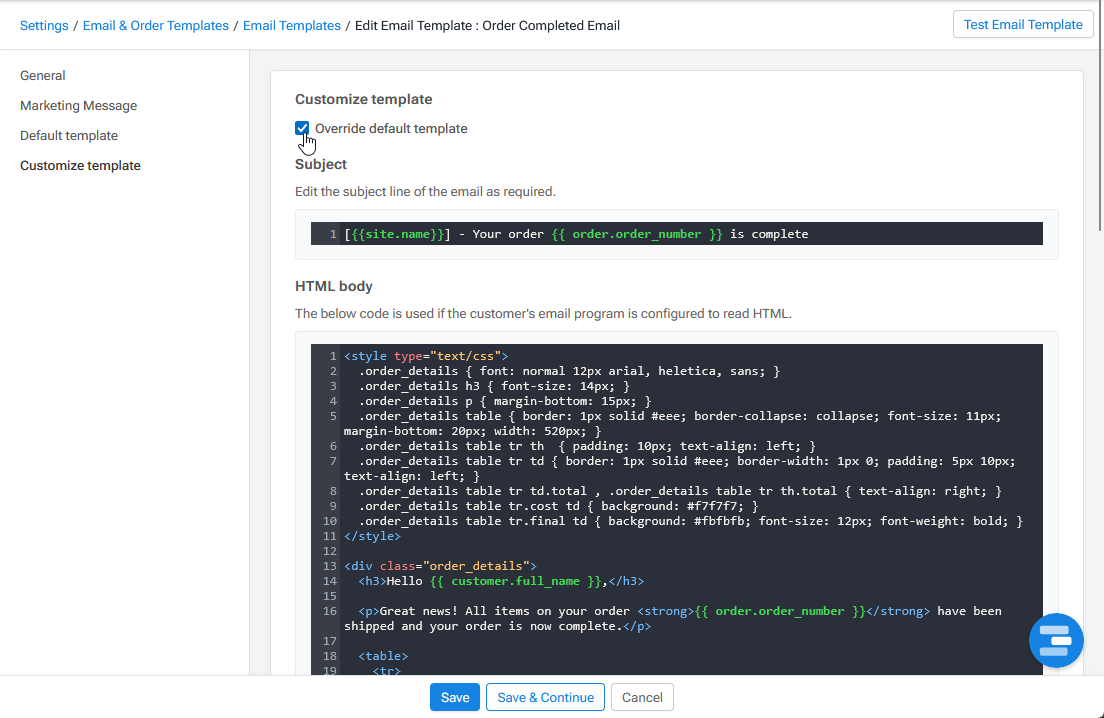This screenshot has height=718, width=1104.
Task: Click the tr.final td background line
Action: tap(691, 521)
